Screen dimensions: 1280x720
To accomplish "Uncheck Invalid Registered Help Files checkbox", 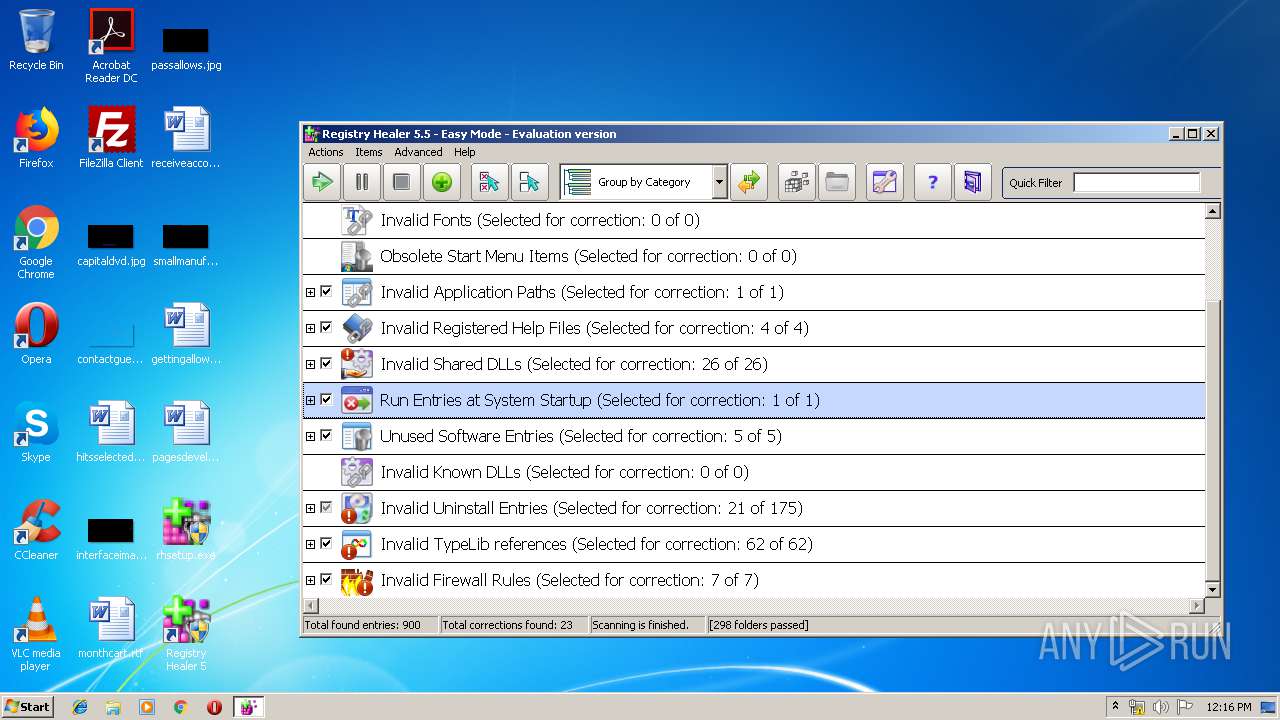I will tap(326, 328).
